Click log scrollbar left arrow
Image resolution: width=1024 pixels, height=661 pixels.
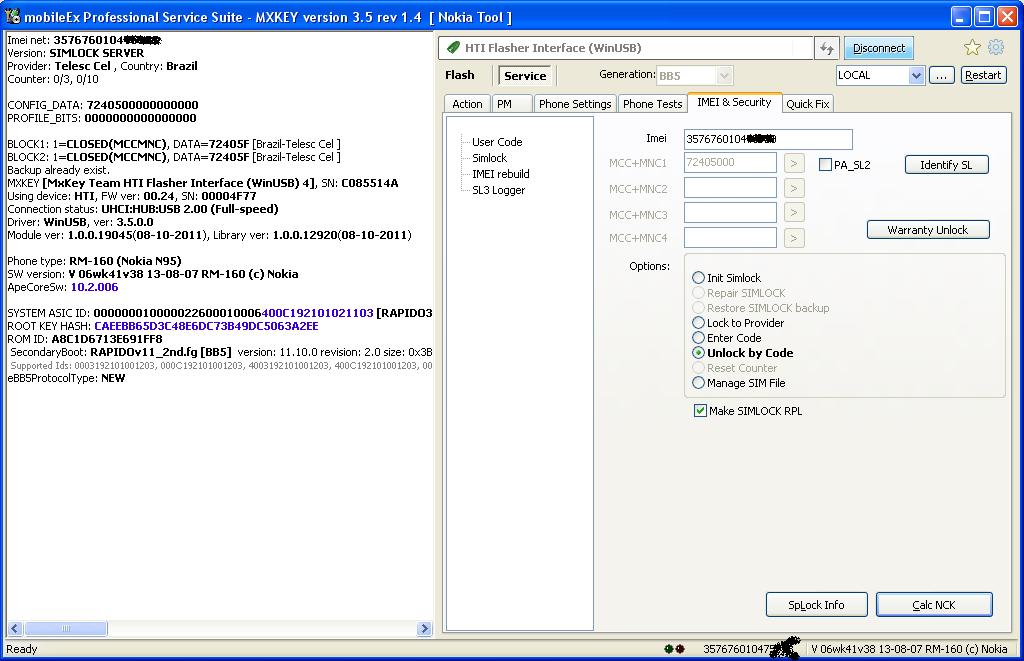[15, 628]
